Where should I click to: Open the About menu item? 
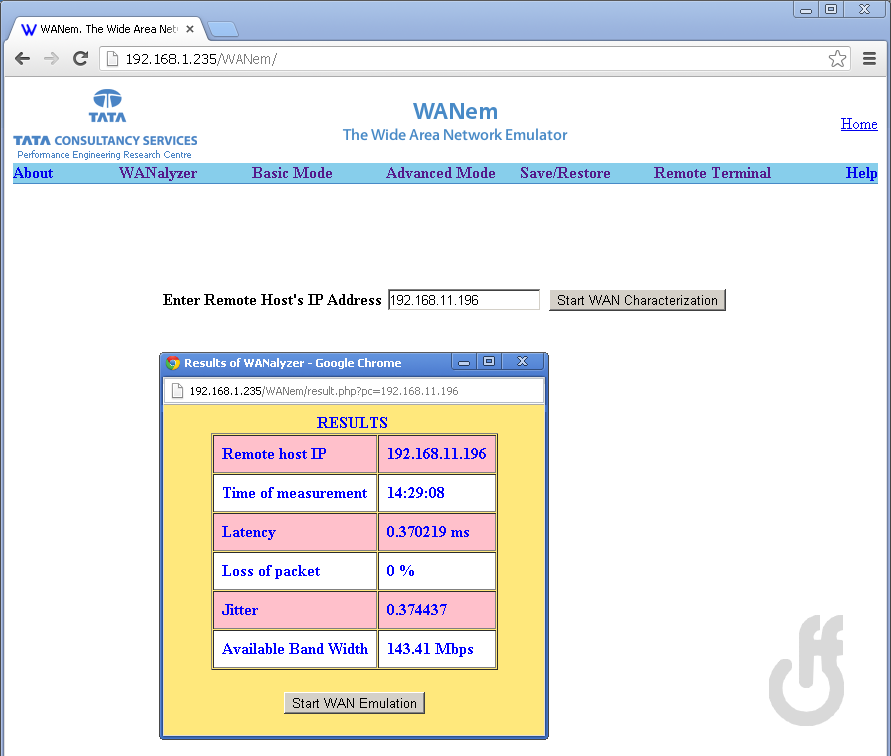(x=33, y=173)
